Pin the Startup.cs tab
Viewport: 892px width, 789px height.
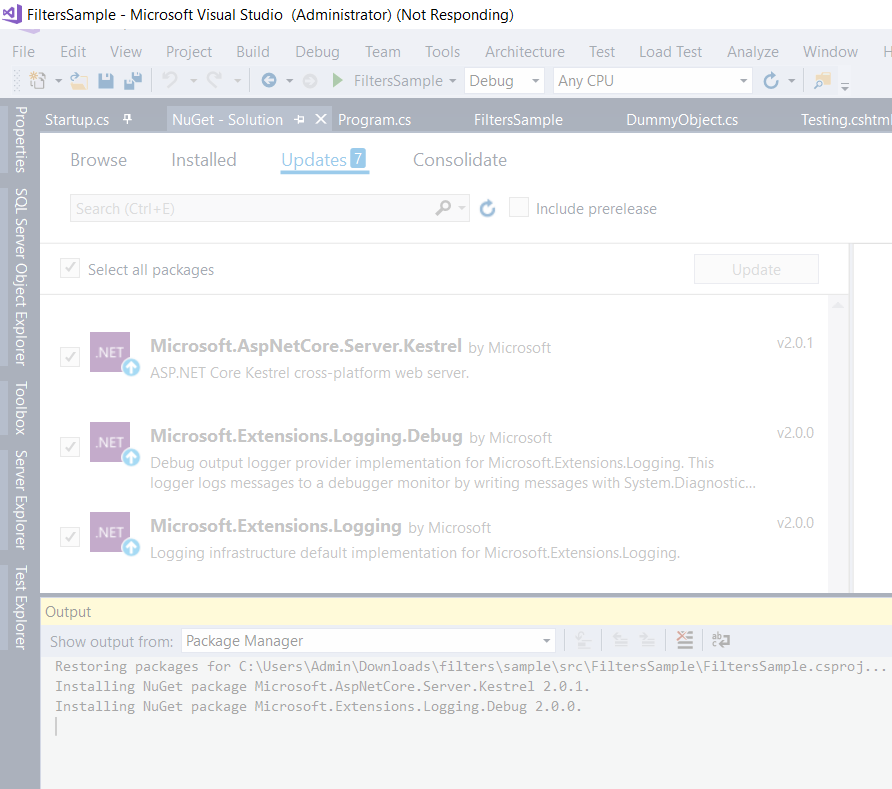[x=127, y=119]
